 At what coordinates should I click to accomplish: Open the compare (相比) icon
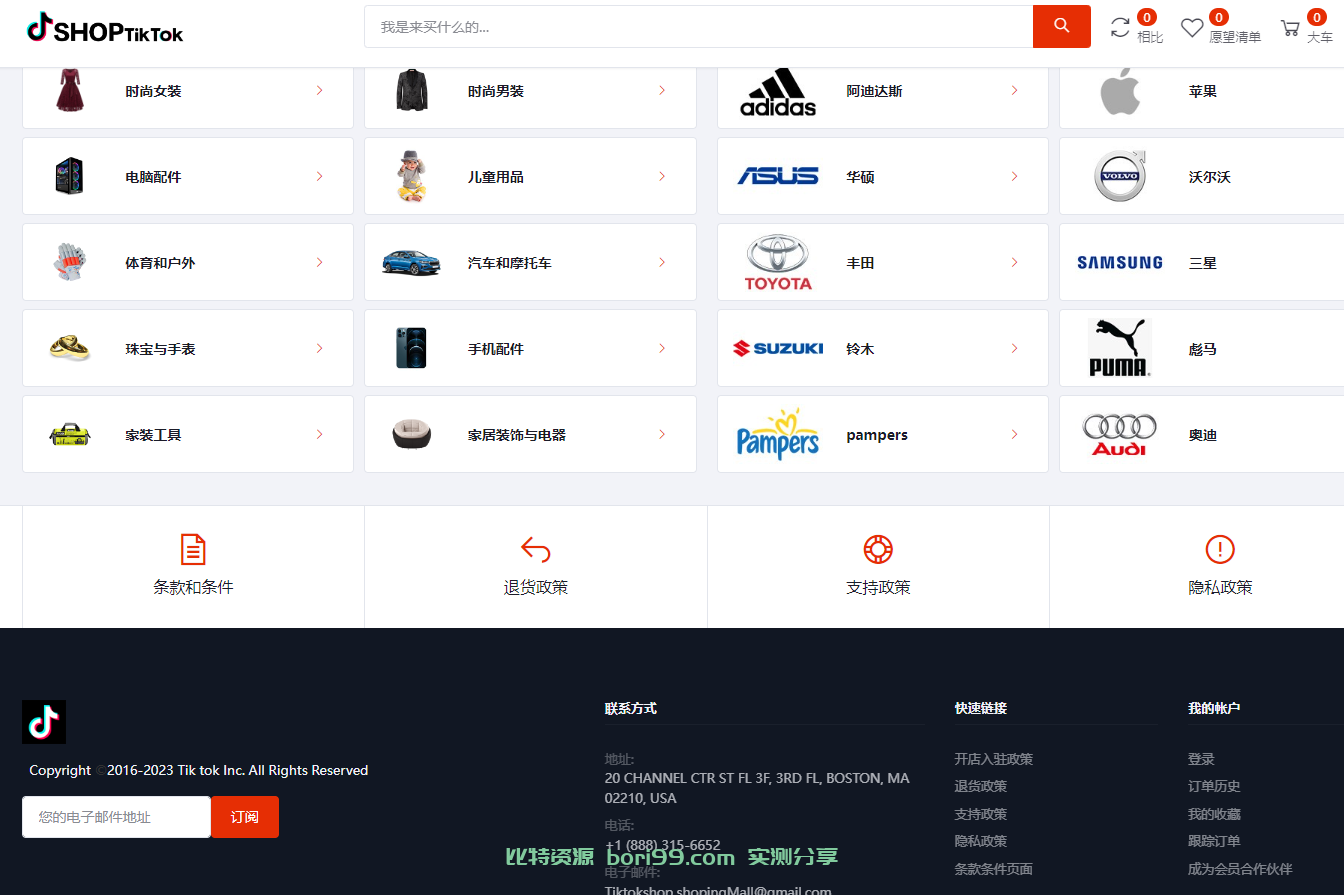coord(1120,28)
